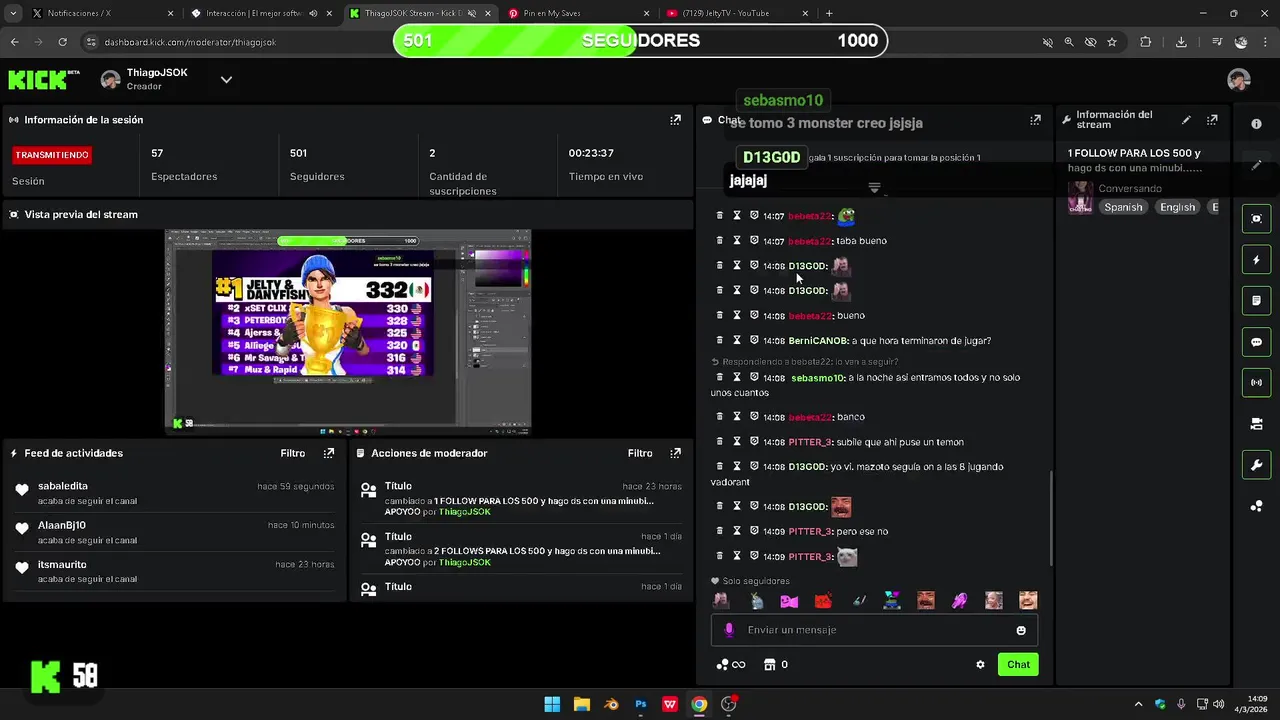Pop out the Feed de actividades panel
This screenshot has height=720, width=1280.
pos(328,453)
